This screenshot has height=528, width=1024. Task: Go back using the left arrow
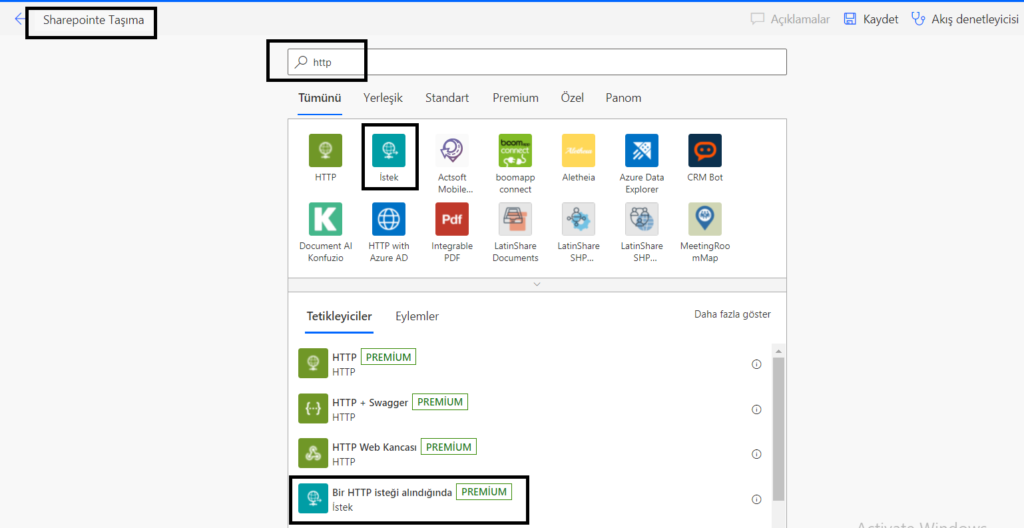(19, 19)
